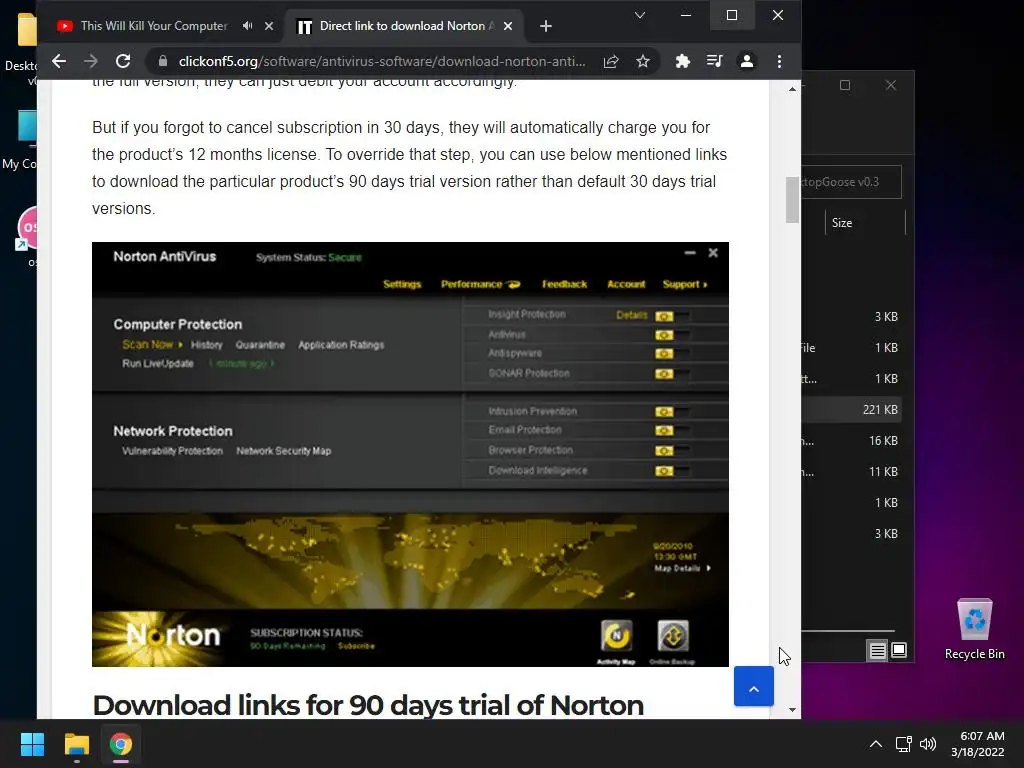Open the Chrome extensions puzzle icon
This screenshot has height=768, width=1024.
(x=682, y=61)
